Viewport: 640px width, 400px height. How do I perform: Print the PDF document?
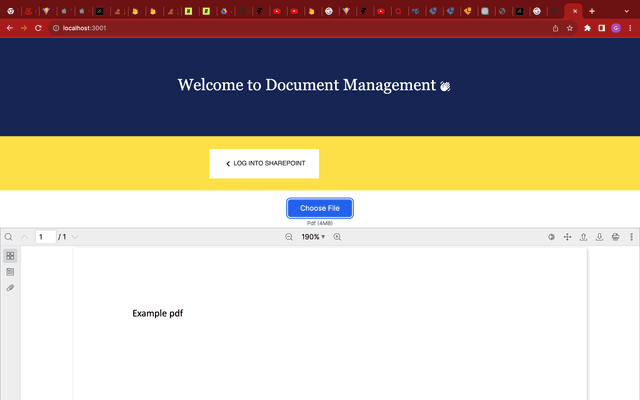(x=615, y=237)
